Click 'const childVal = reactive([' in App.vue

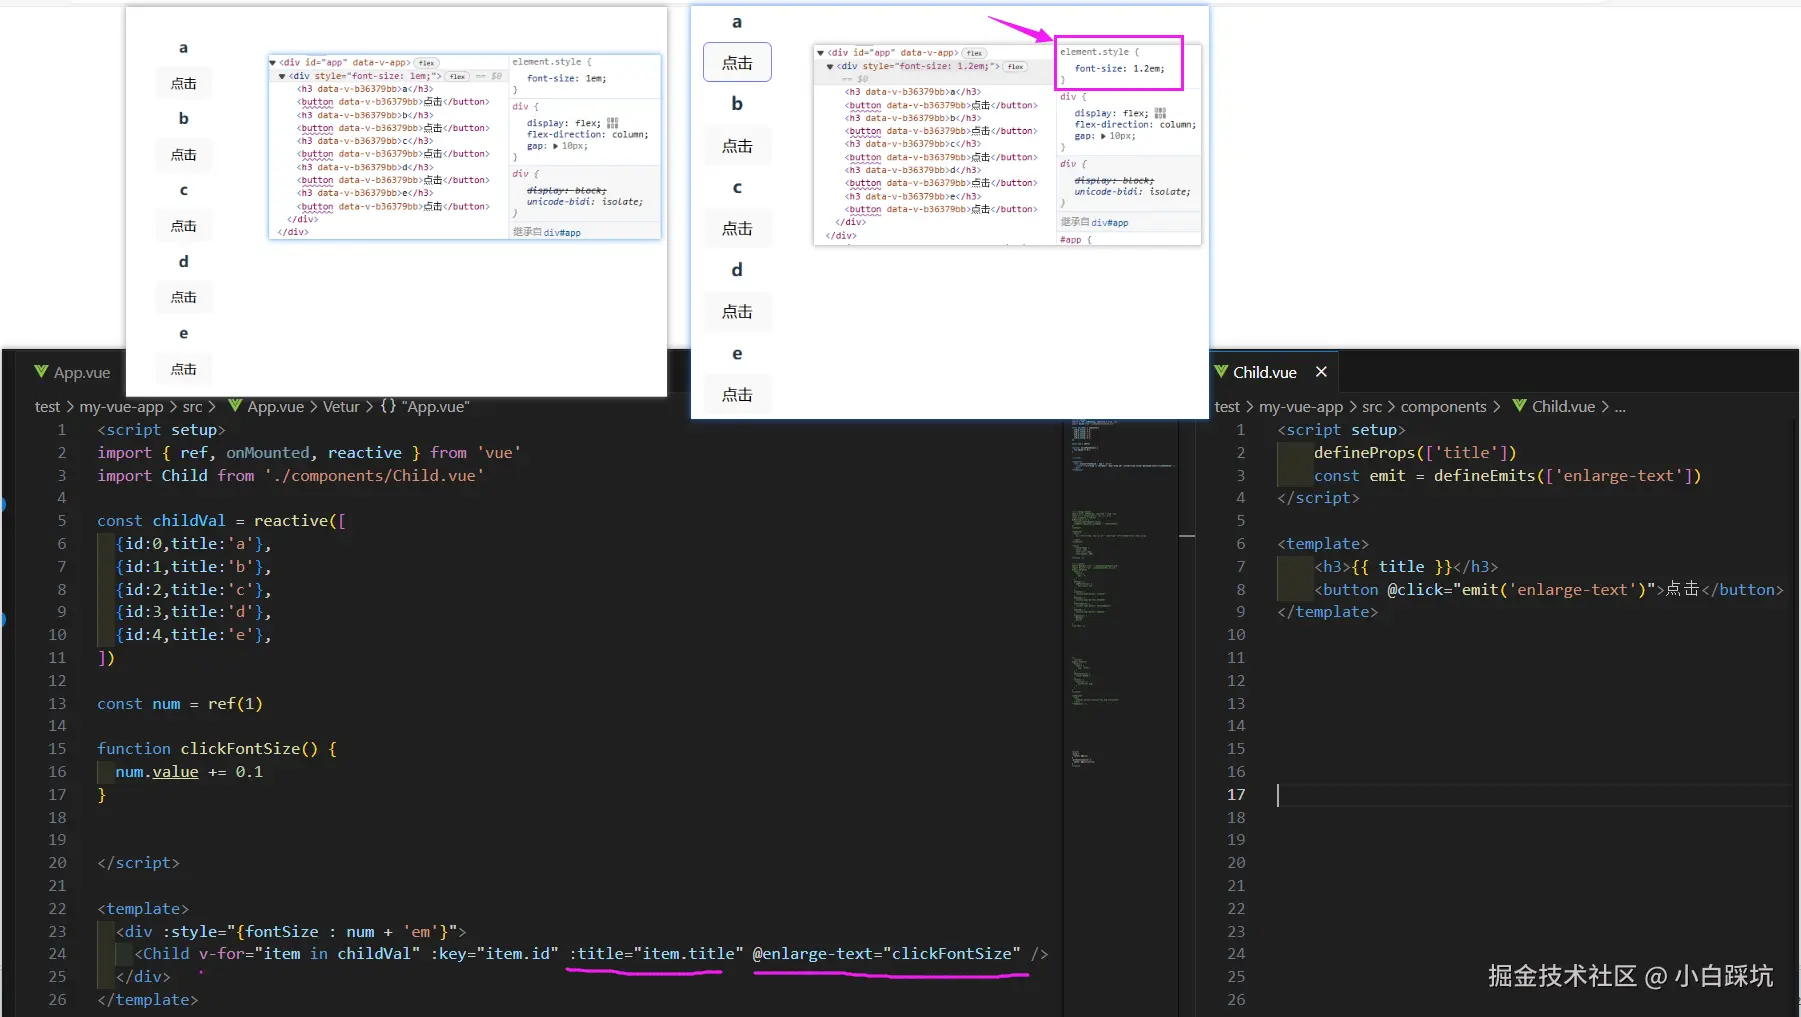pos(221,521)
